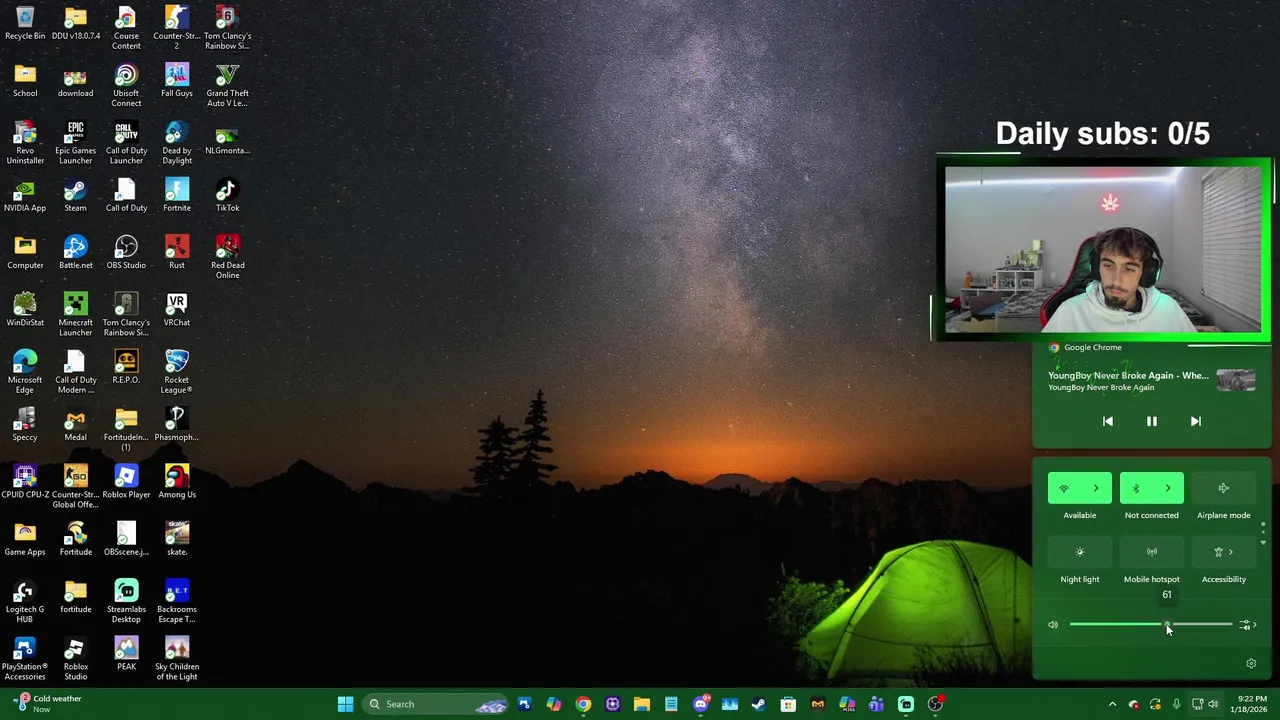This screenshot has height=720, width=1280.
Task: Launch OBS Studio from the desktop
Action: coord(126,253)
